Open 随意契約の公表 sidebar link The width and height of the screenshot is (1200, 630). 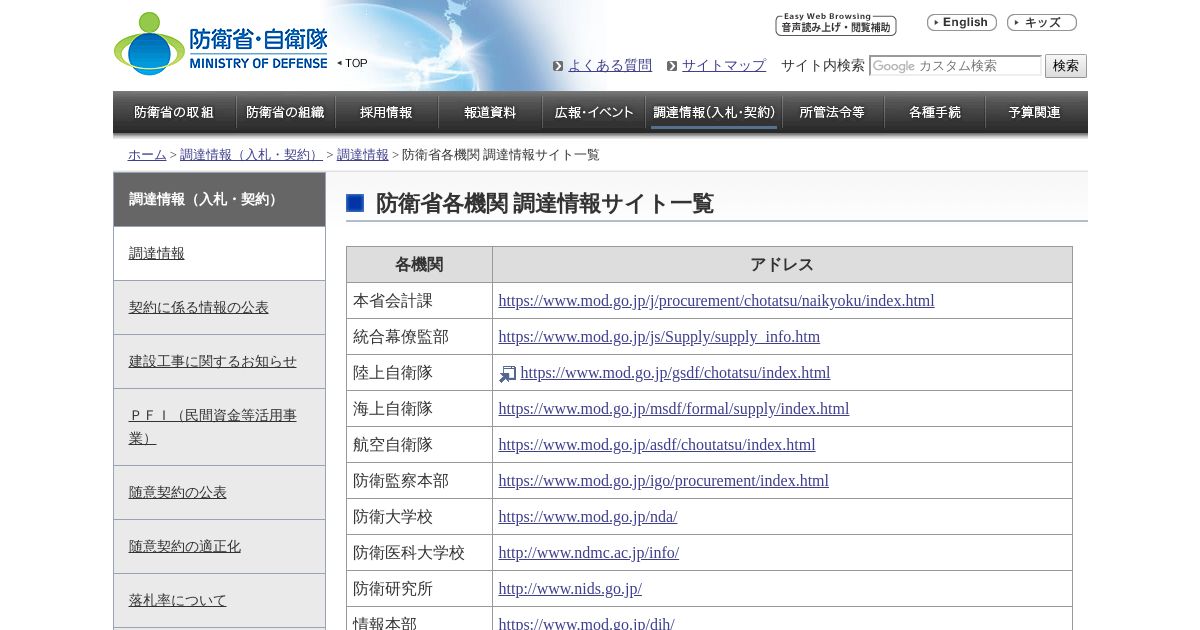[178, 492]
